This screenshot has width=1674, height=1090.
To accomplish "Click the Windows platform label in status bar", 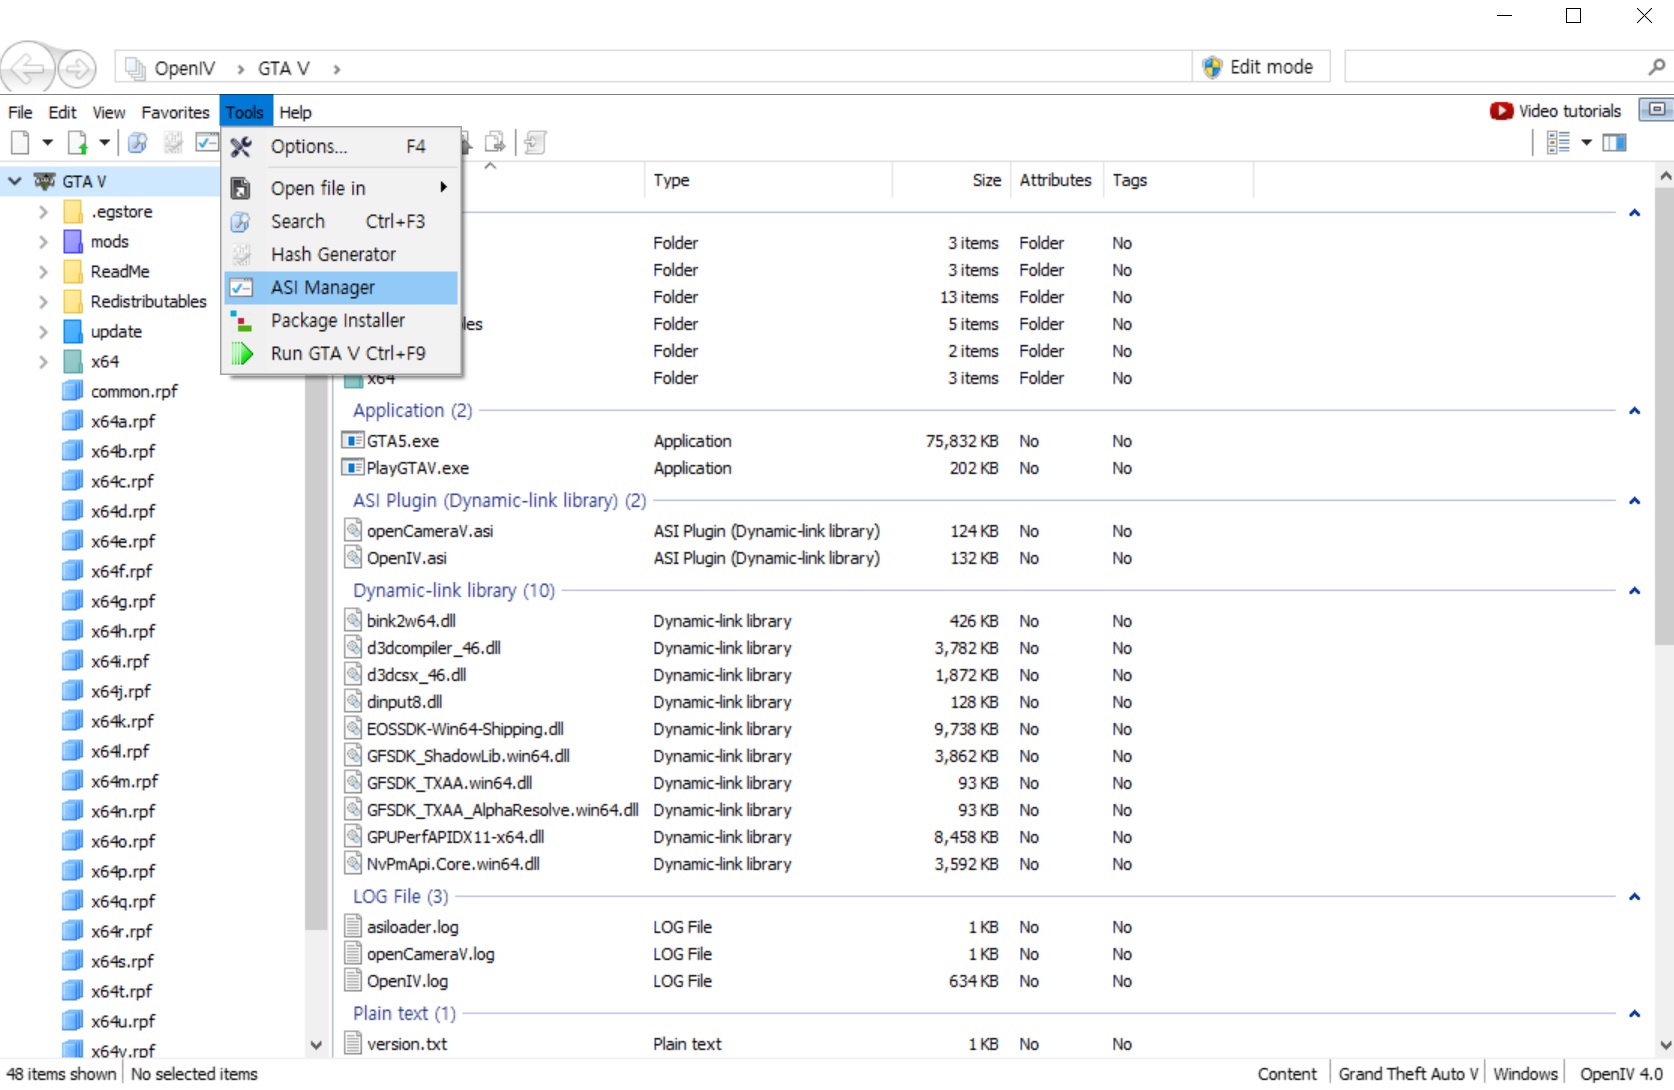I will pos(1525,1073).
